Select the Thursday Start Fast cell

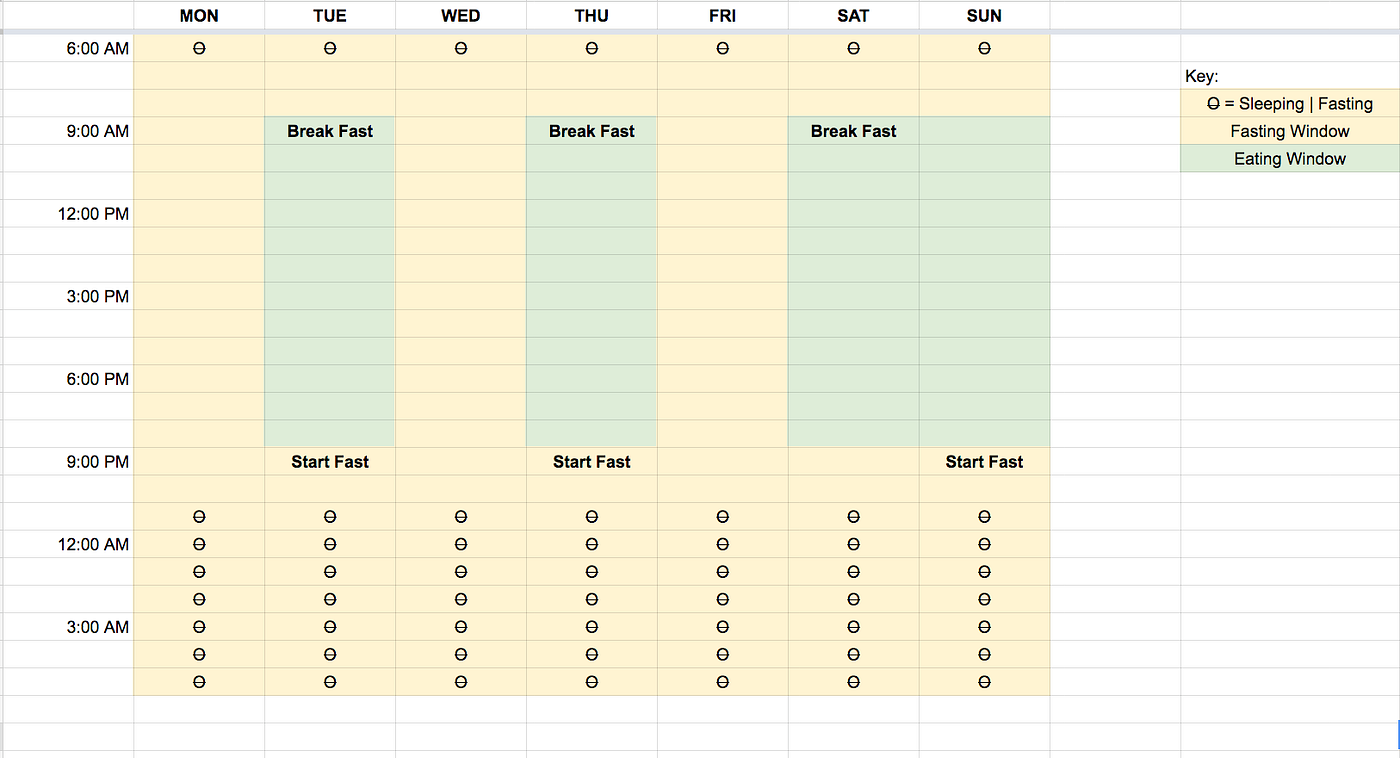pos(591,462)
